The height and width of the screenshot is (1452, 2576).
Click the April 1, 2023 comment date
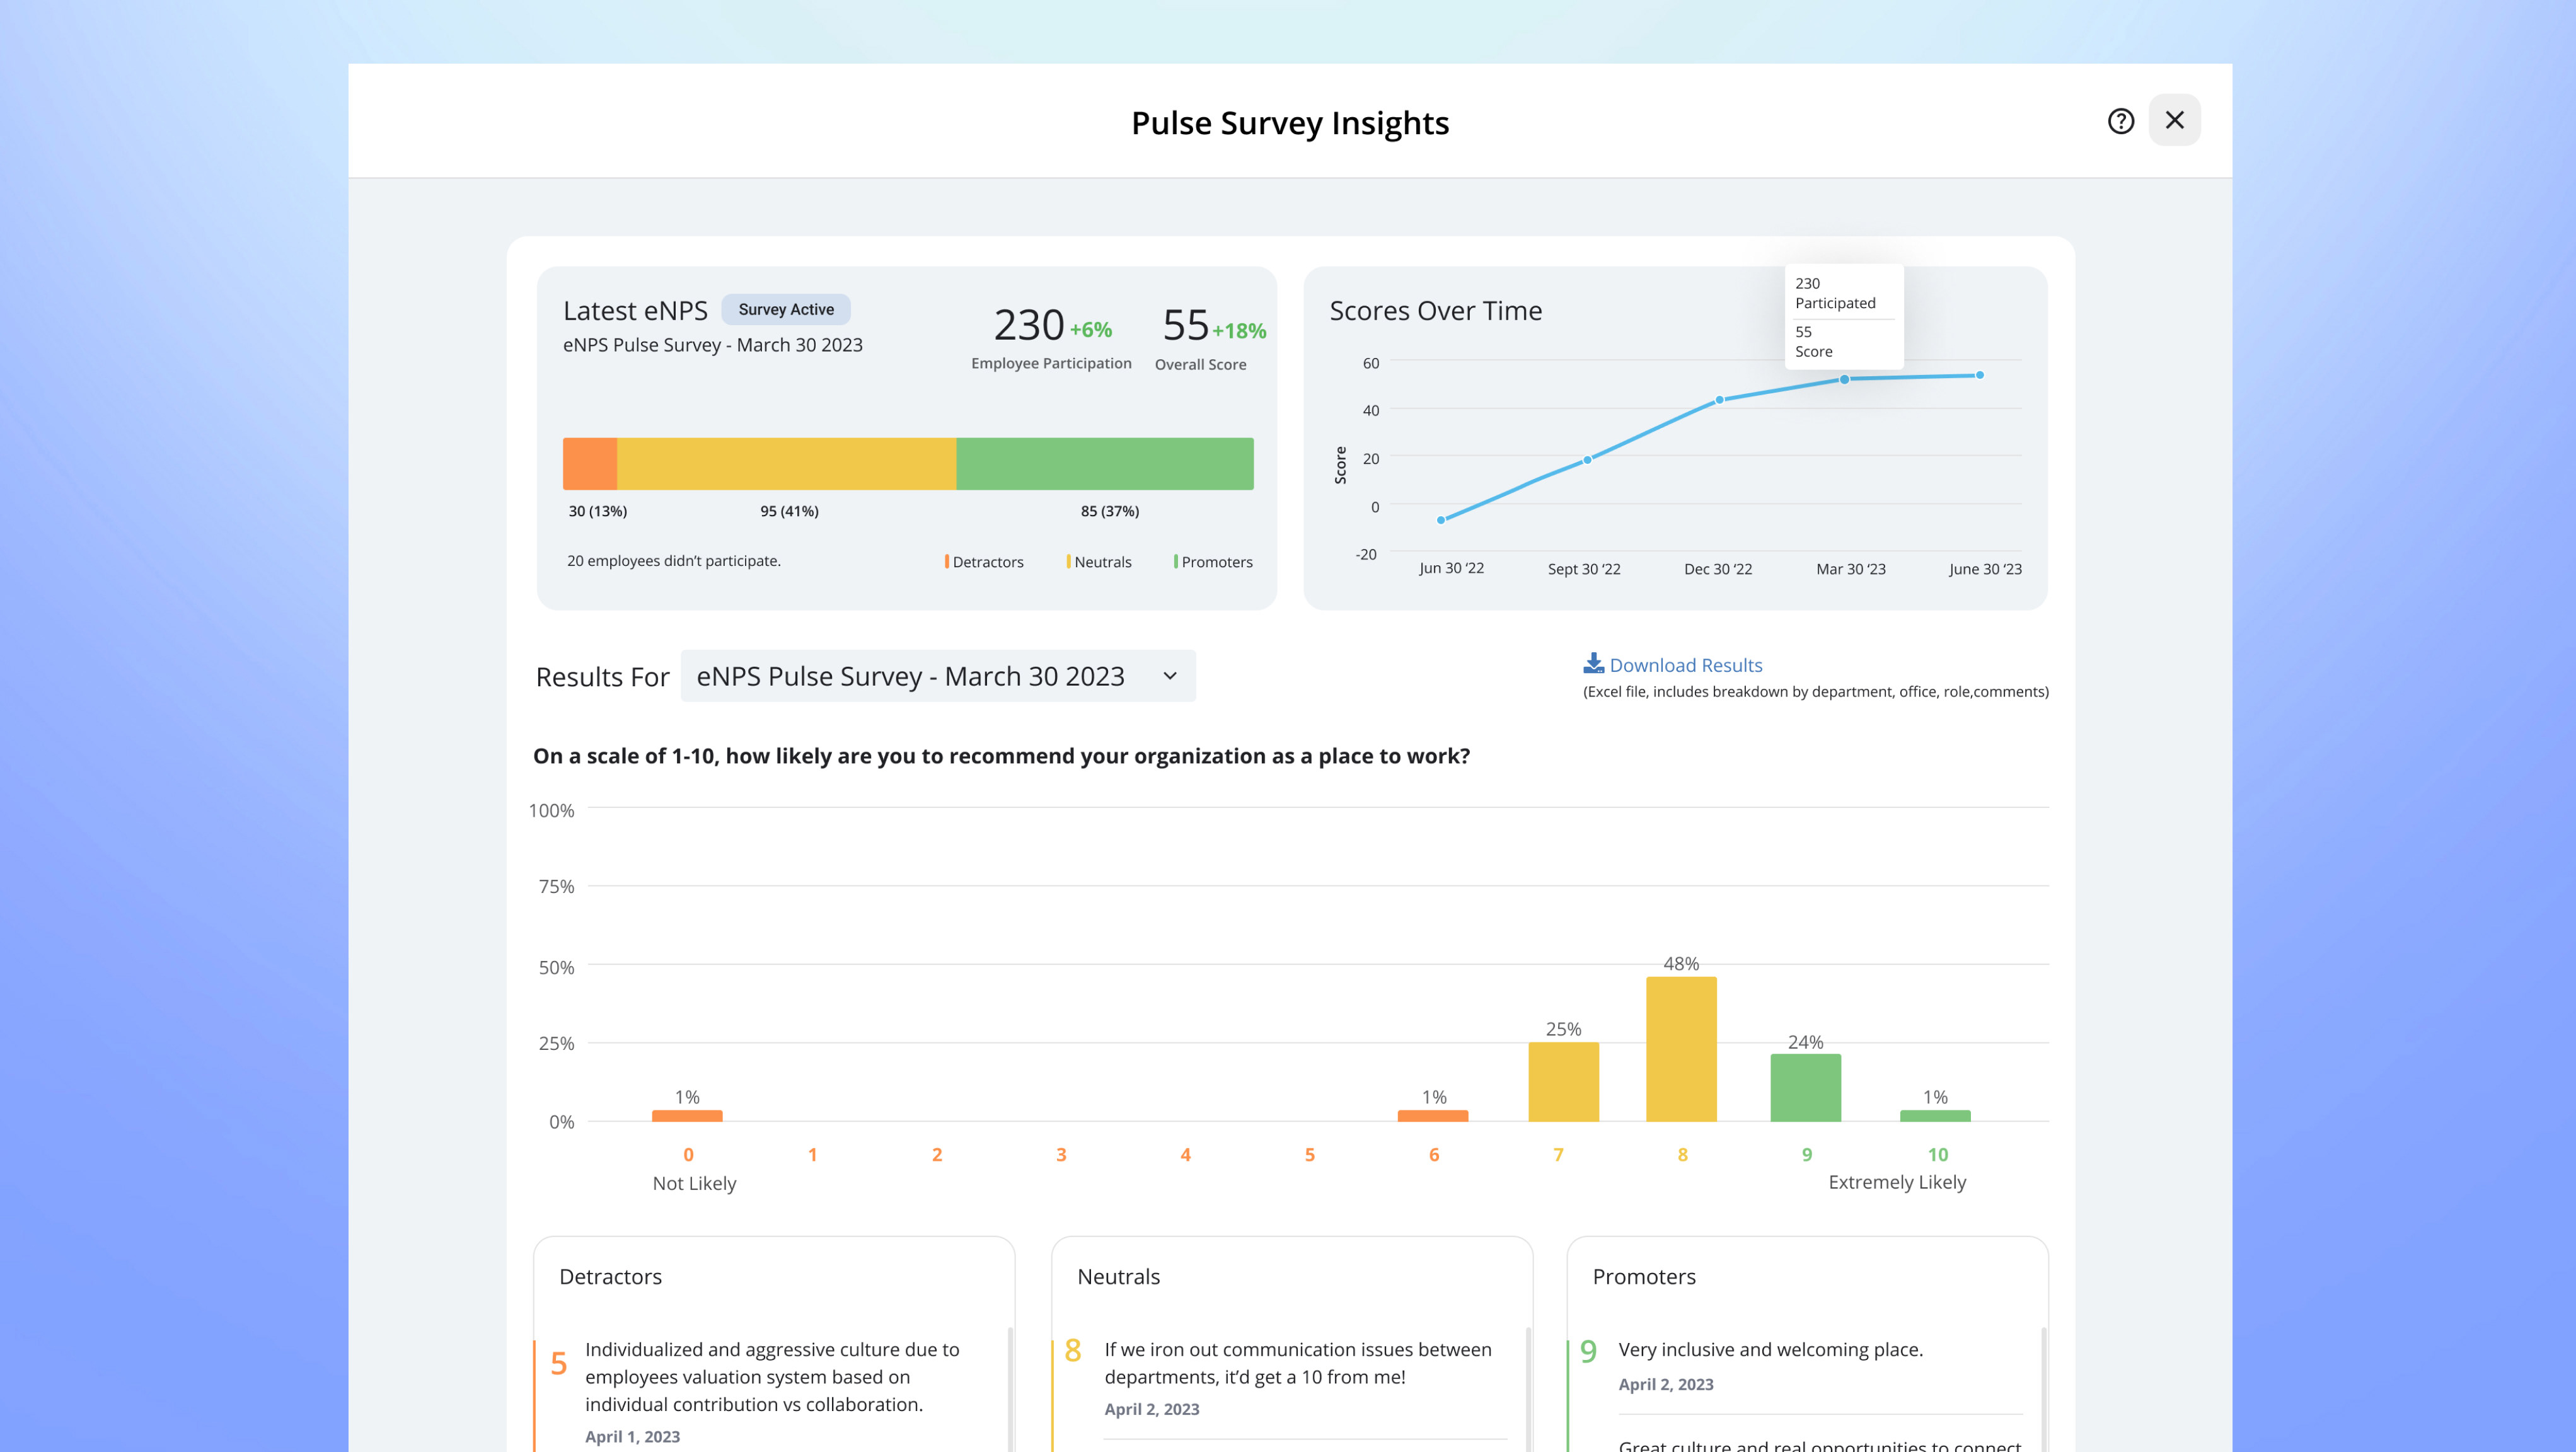click(632, 1437)
